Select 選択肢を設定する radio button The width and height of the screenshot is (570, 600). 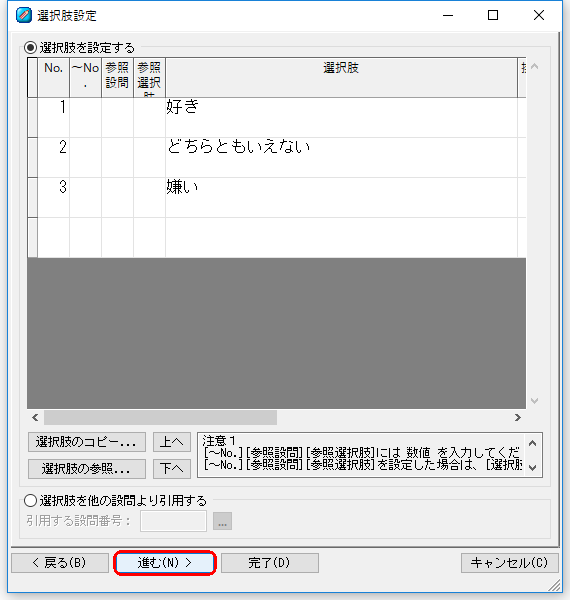click(30, 48)
